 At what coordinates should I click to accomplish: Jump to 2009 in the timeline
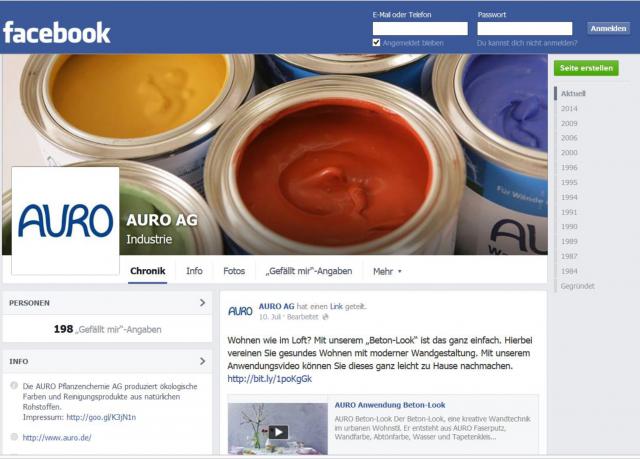pyautogui.click(x=569, y=123)
